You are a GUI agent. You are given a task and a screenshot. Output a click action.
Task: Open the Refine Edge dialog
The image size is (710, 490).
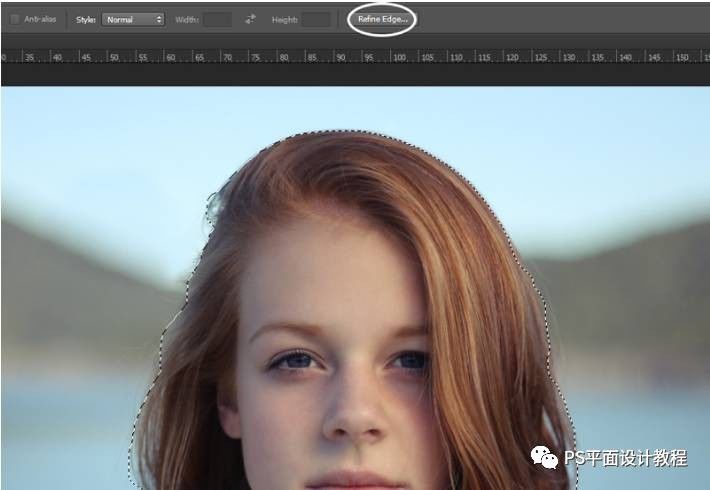click(x=383, y=19)
